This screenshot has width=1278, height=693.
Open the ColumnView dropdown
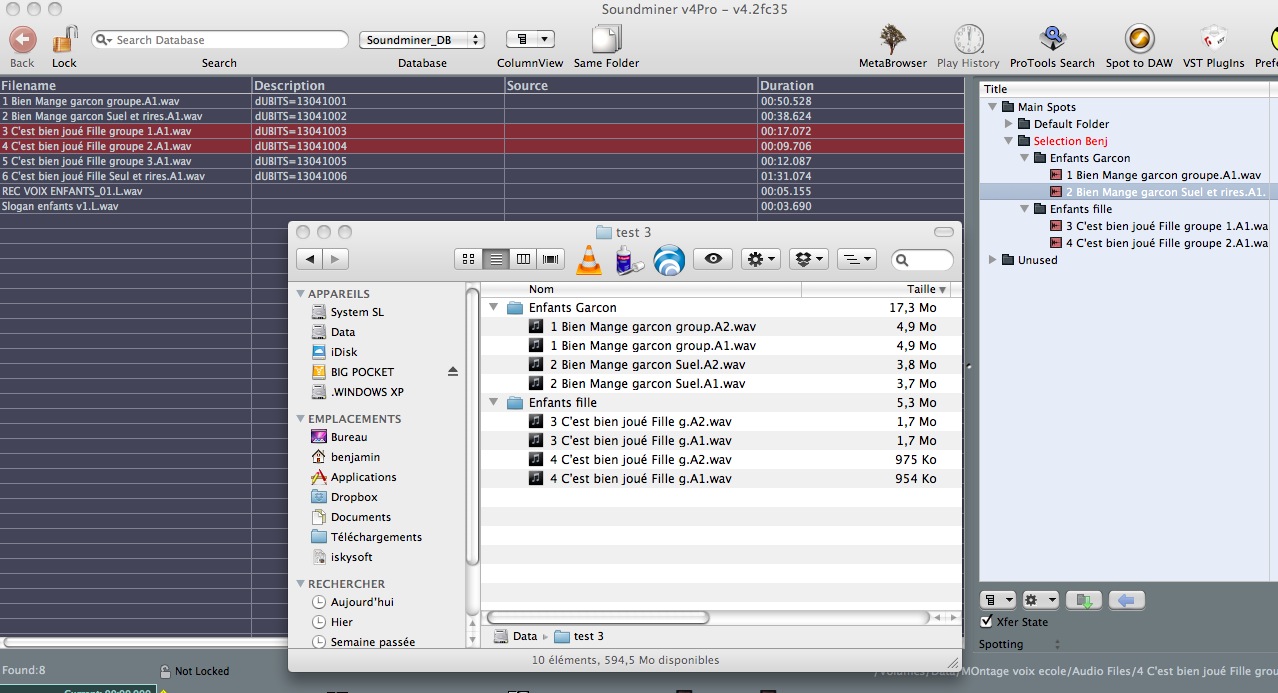(530, 40)
